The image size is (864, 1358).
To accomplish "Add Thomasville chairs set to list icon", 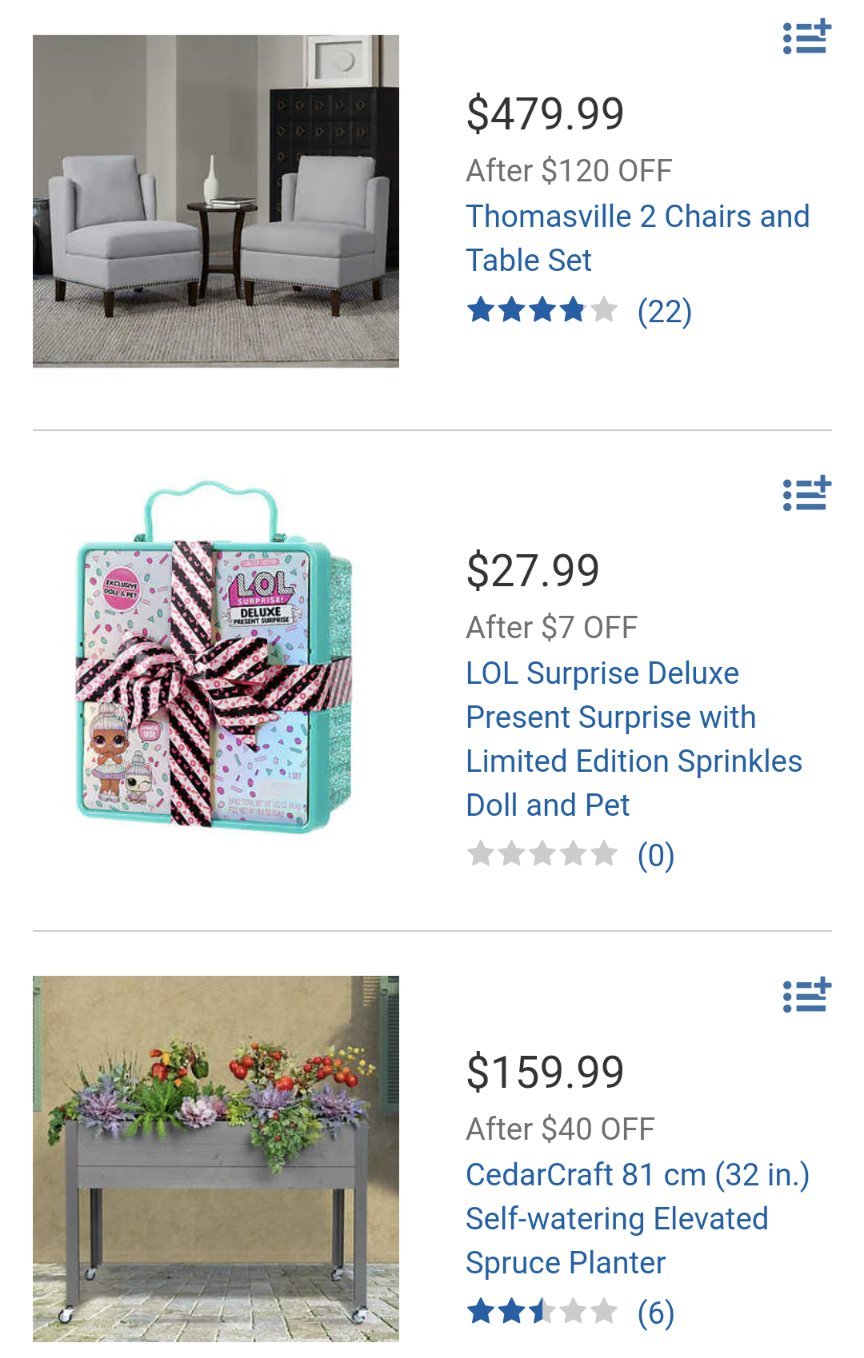I will point(807,37).
